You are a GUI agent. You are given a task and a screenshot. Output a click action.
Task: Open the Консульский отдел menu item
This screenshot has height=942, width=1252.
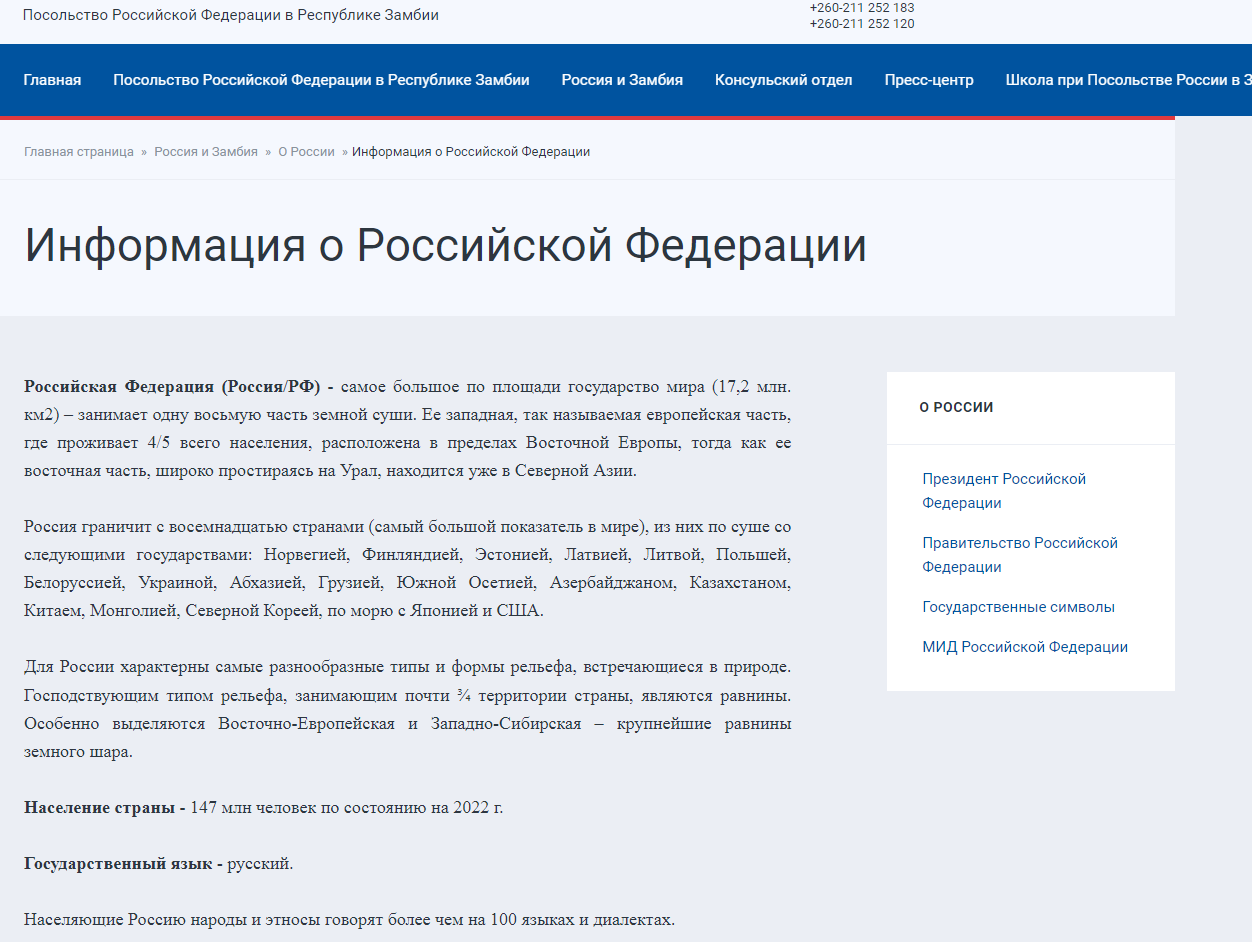[x=783, y=80]
